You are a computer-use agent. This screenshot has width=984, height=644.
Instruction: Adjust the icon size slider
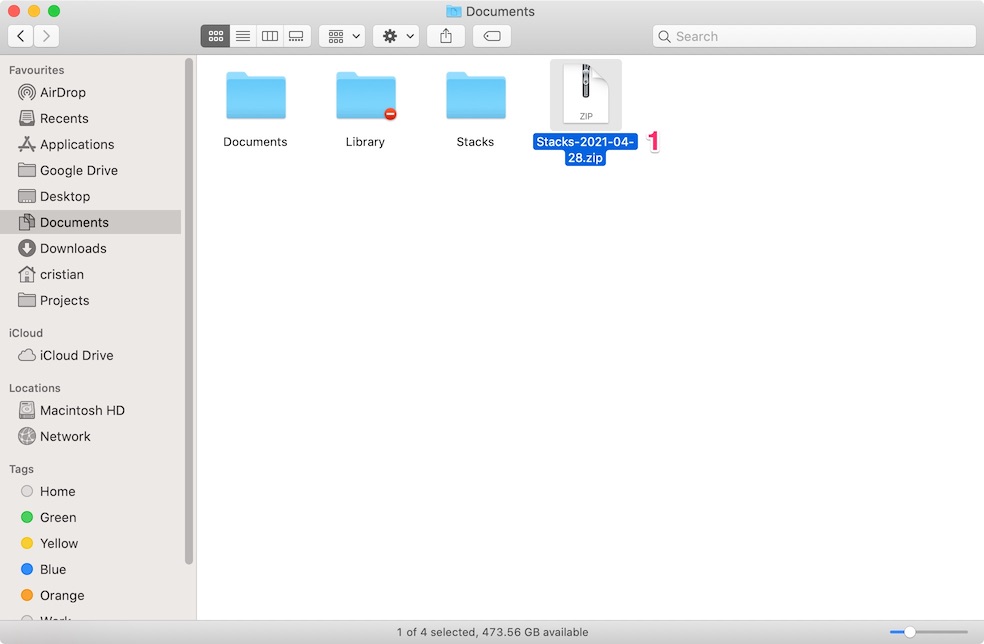pos(910,632)
